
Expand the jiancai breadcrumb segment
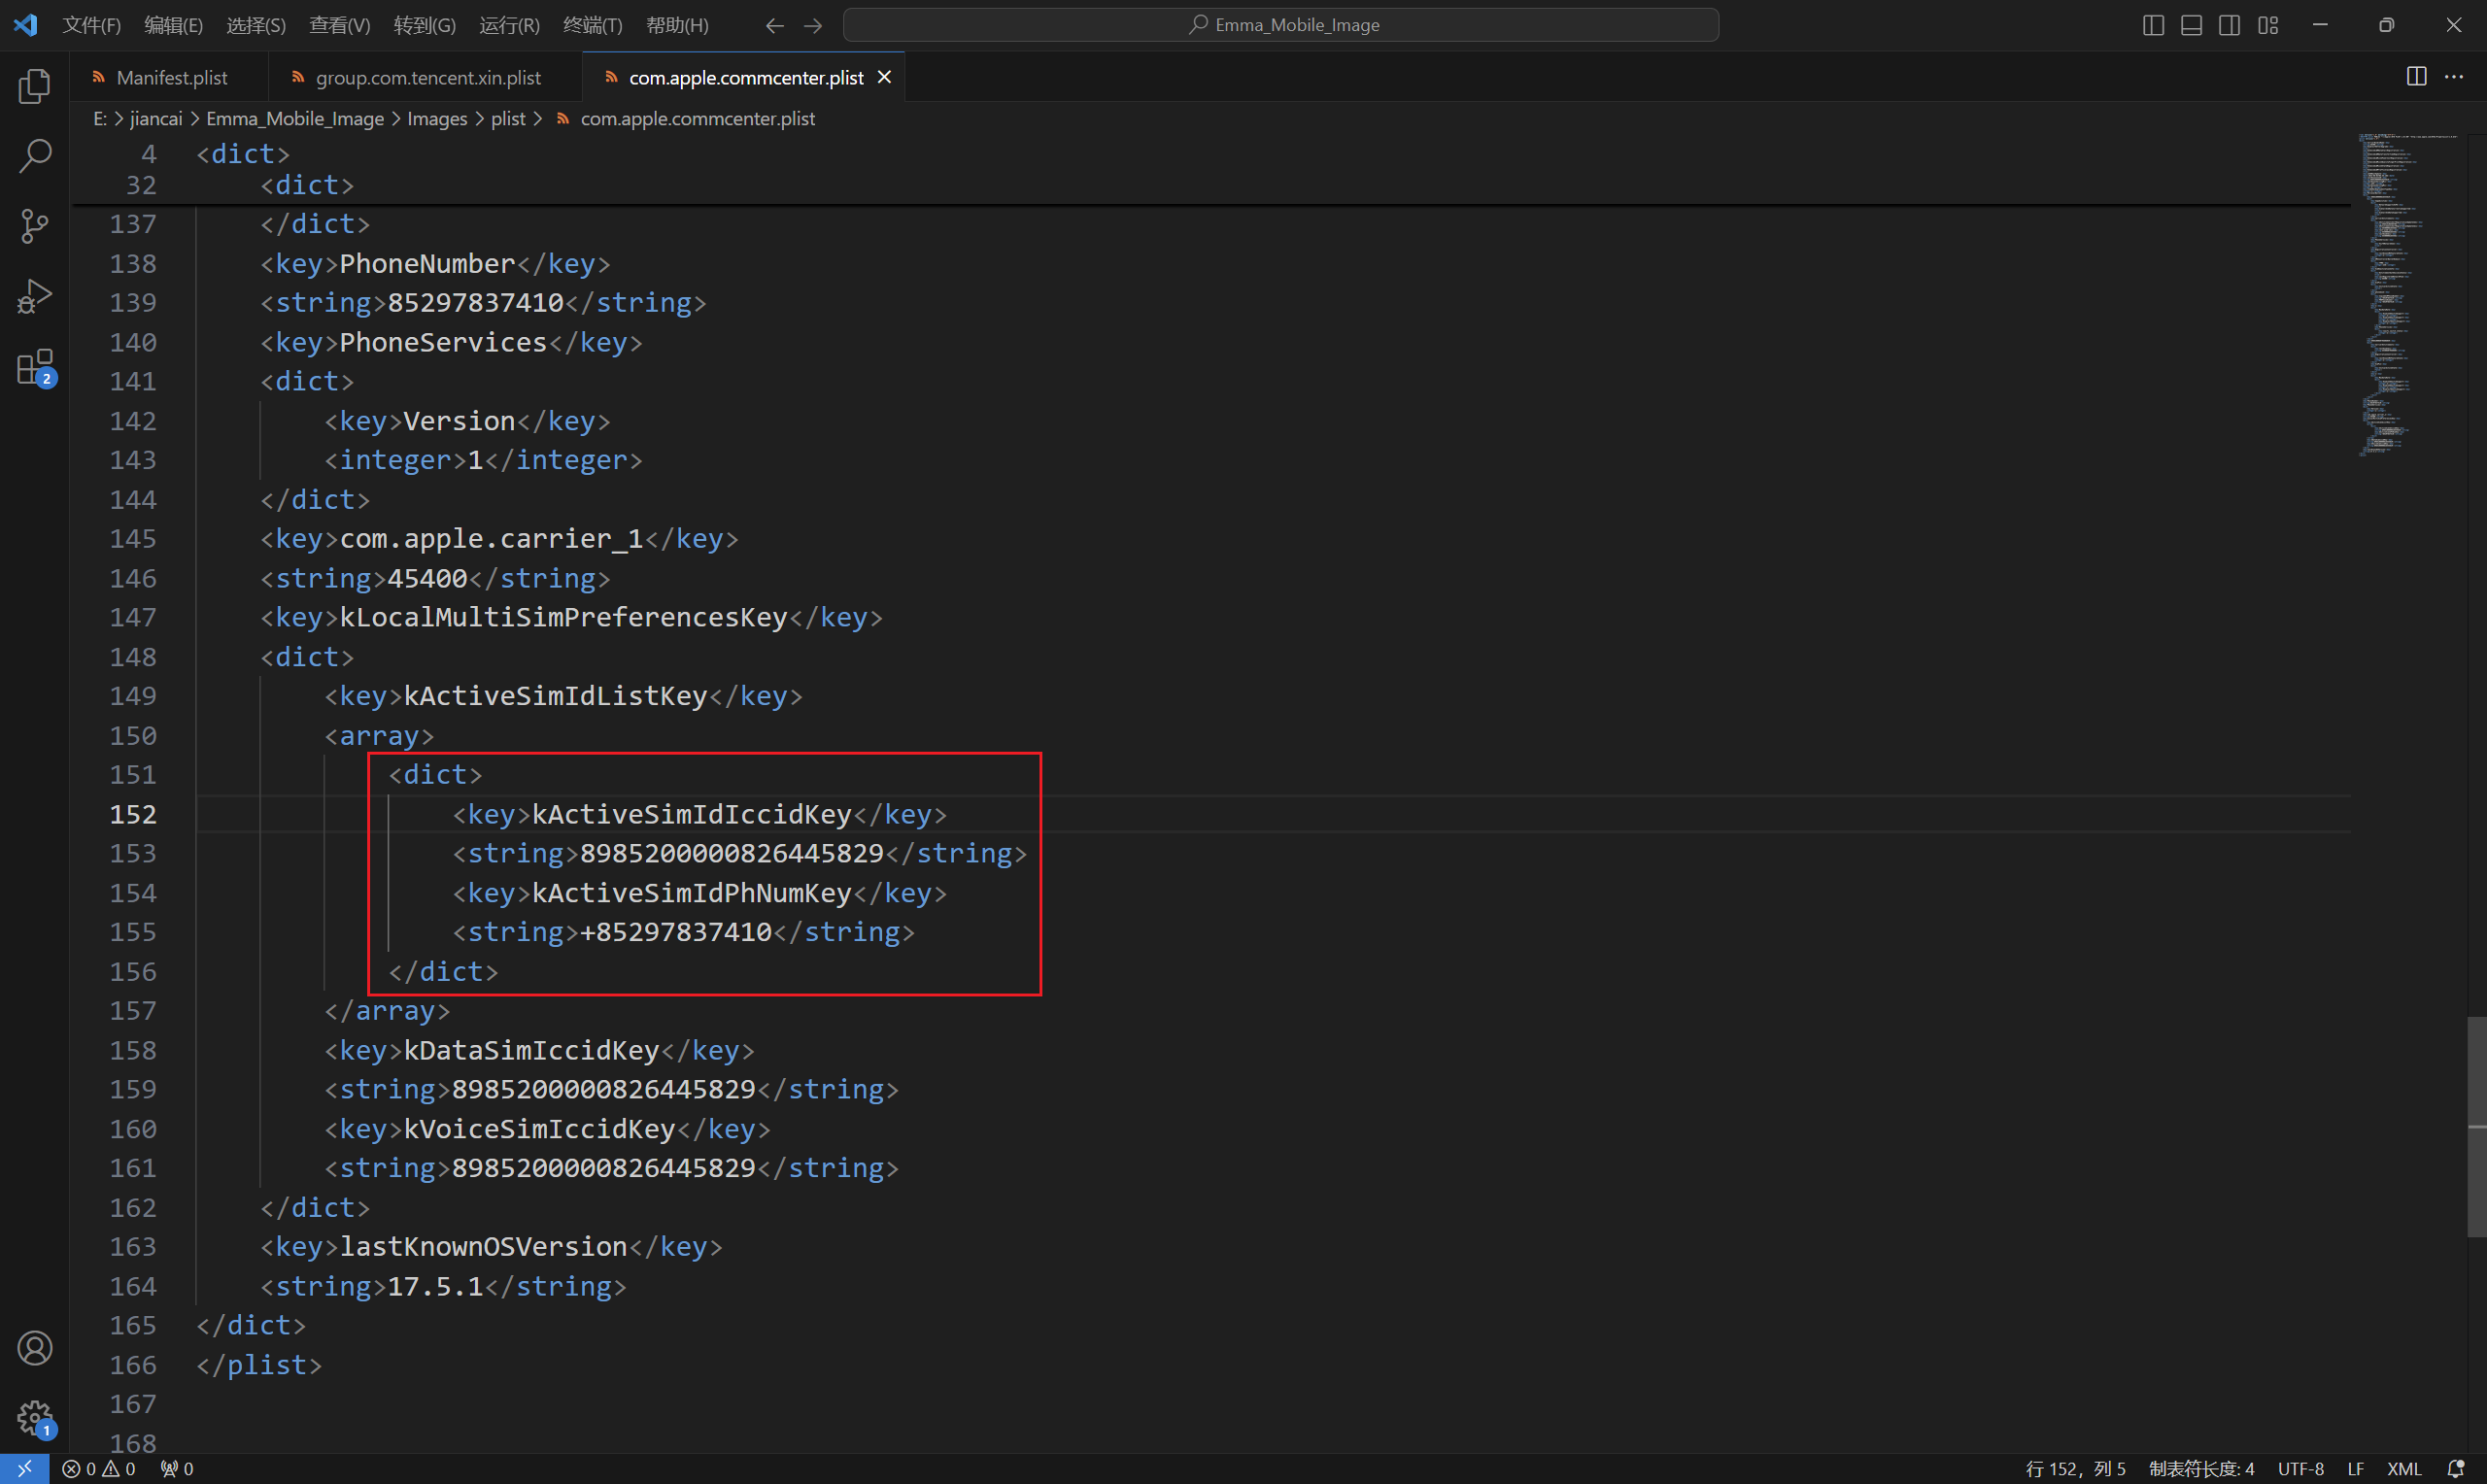(x=156, y=119)
